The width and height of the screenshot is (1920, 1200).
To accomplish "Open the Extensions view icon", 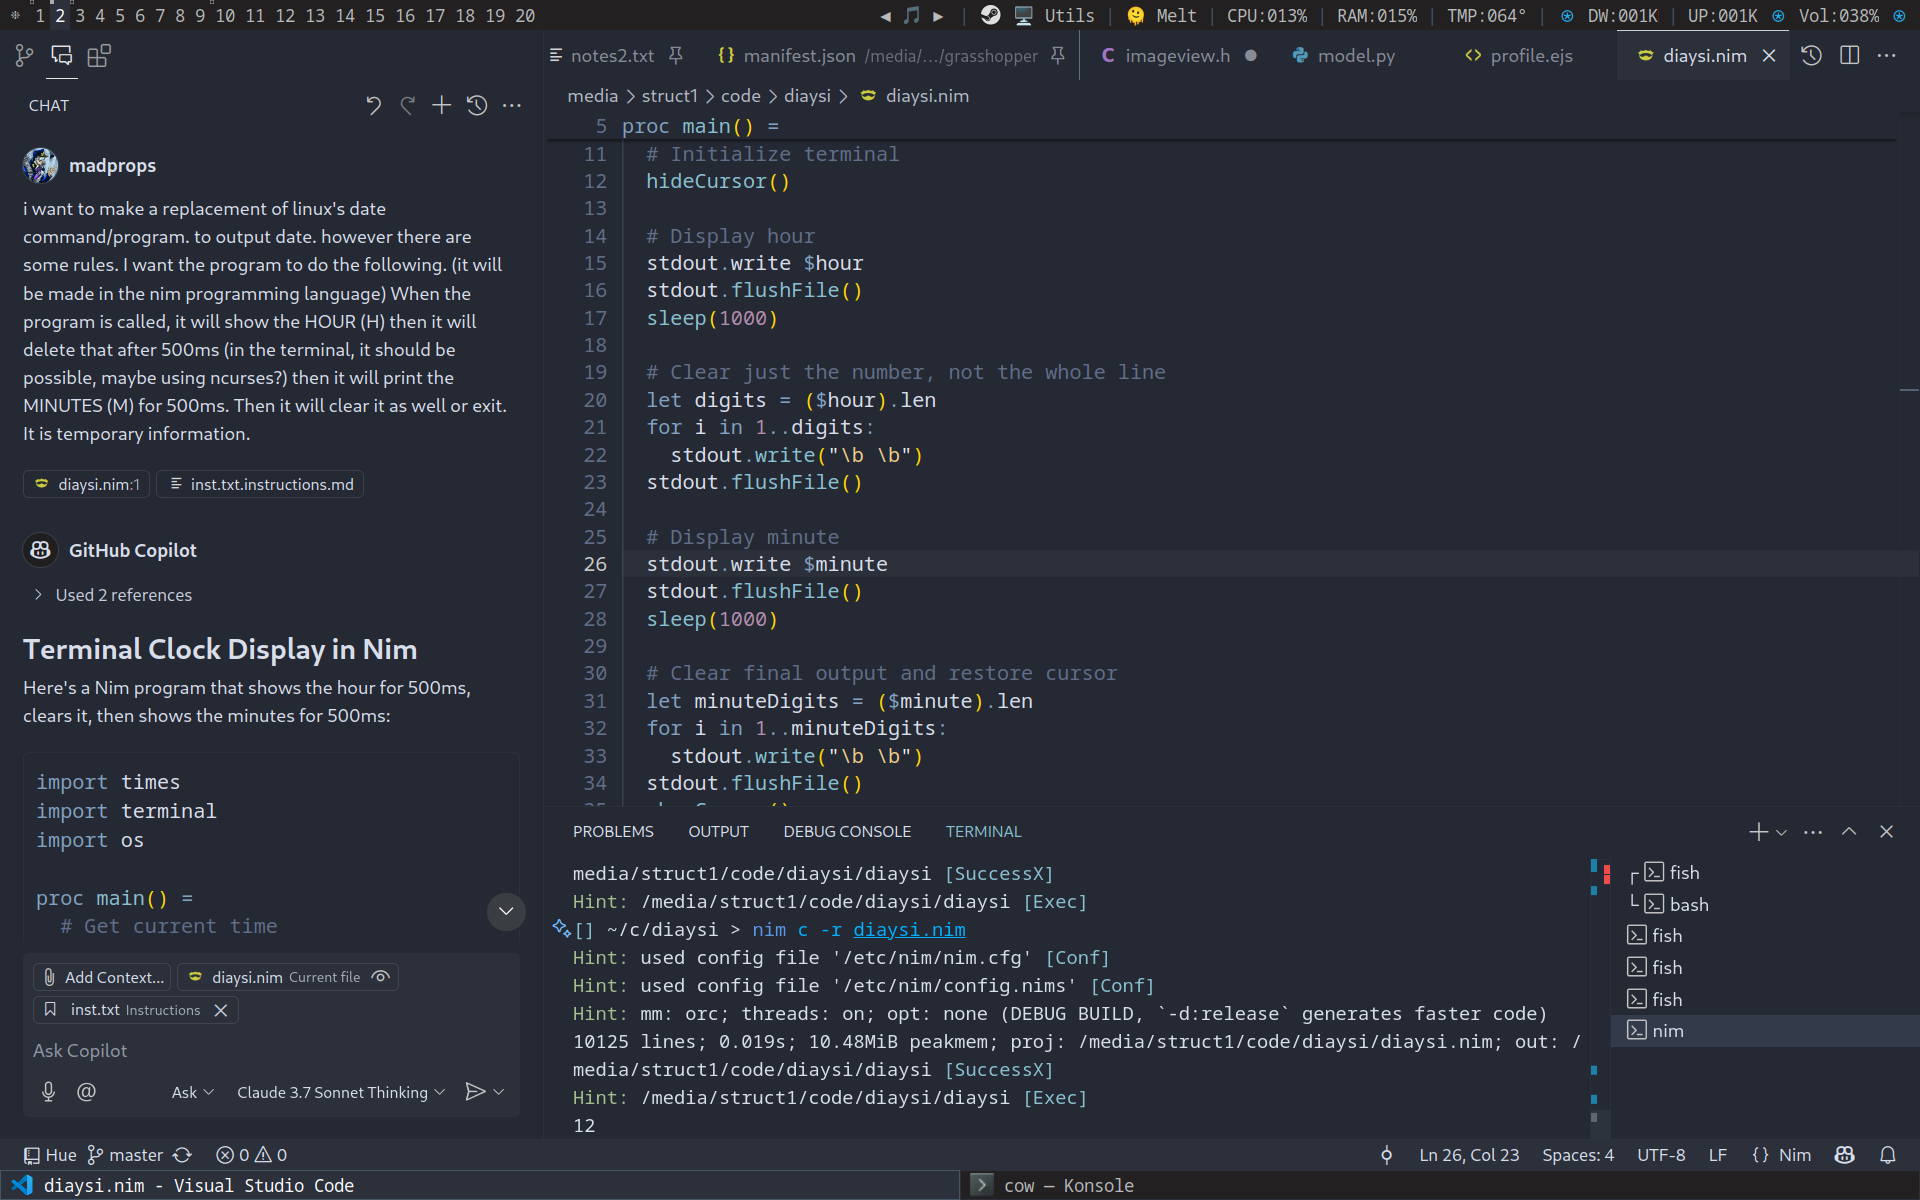I will point(99,56).
